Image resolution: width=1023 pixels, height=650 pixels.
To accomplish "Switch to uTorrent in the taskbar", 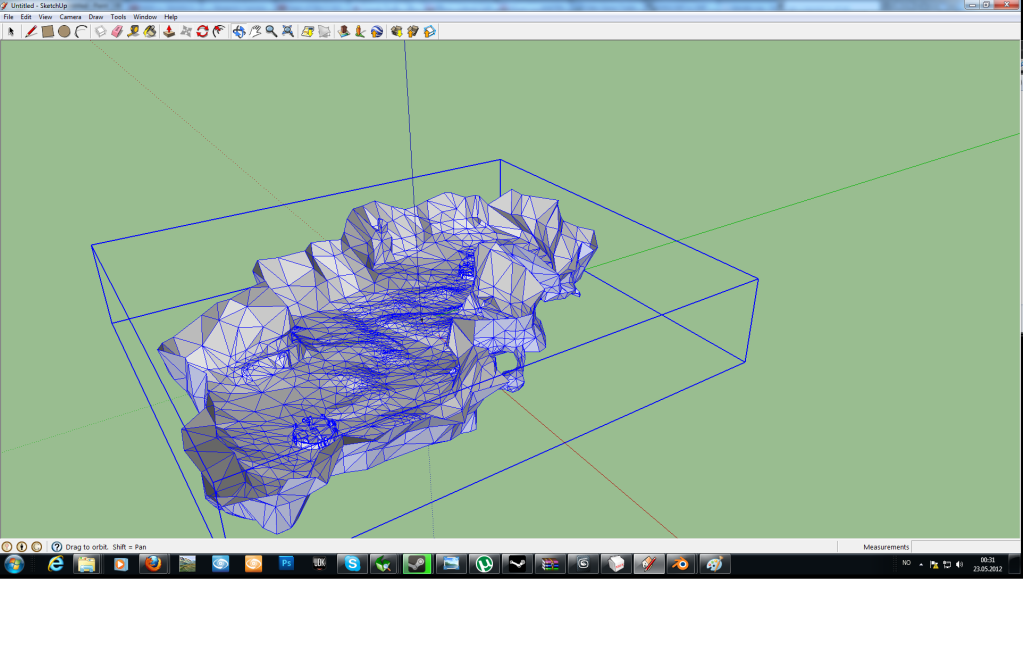I will (484, 564).
